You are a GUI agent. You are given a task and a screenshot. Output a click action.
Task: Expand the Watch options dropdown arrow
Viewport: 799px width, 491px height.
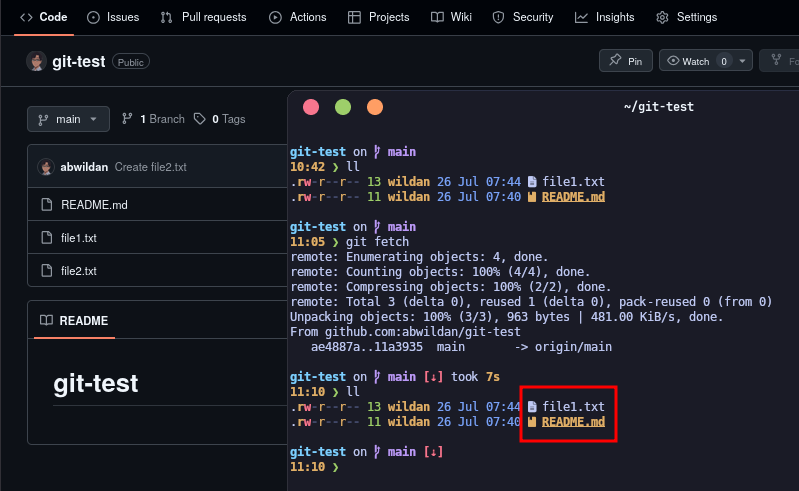point(742,61)
